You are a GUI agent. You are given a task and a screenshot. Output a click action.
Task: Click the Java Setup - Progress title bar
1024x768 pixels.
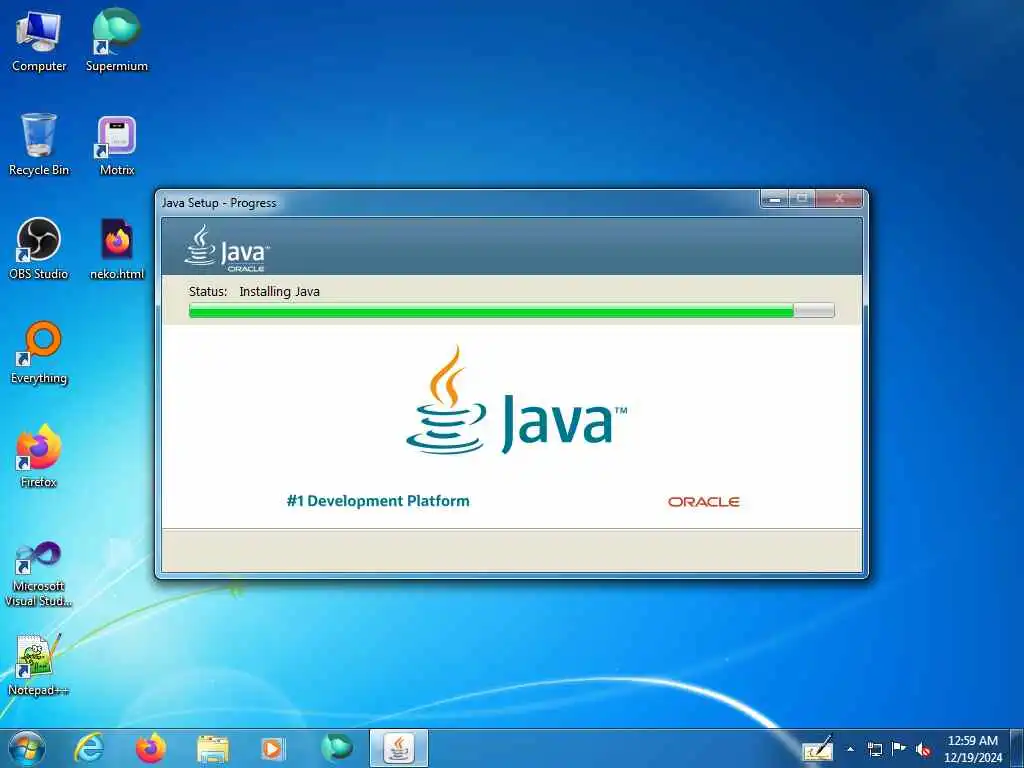(457, 202)
